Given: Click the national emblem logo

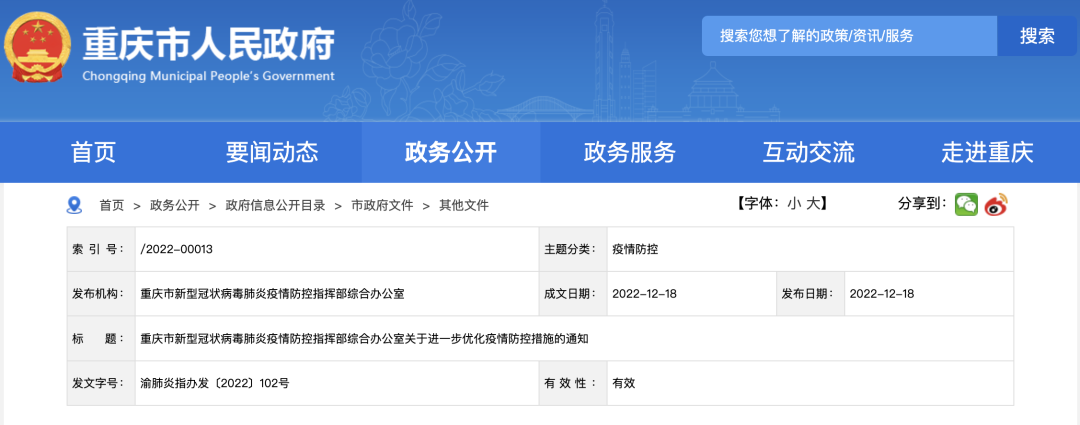Looking at the screenshot, I should (37, 46).
